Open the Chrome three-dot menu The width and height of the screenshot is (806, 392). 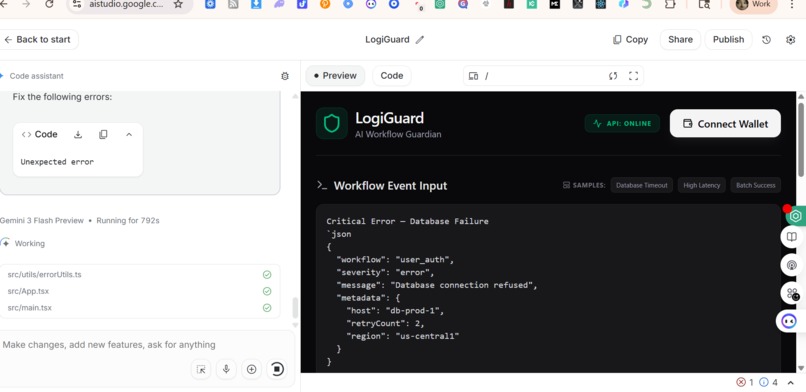(x=792, y=5)
